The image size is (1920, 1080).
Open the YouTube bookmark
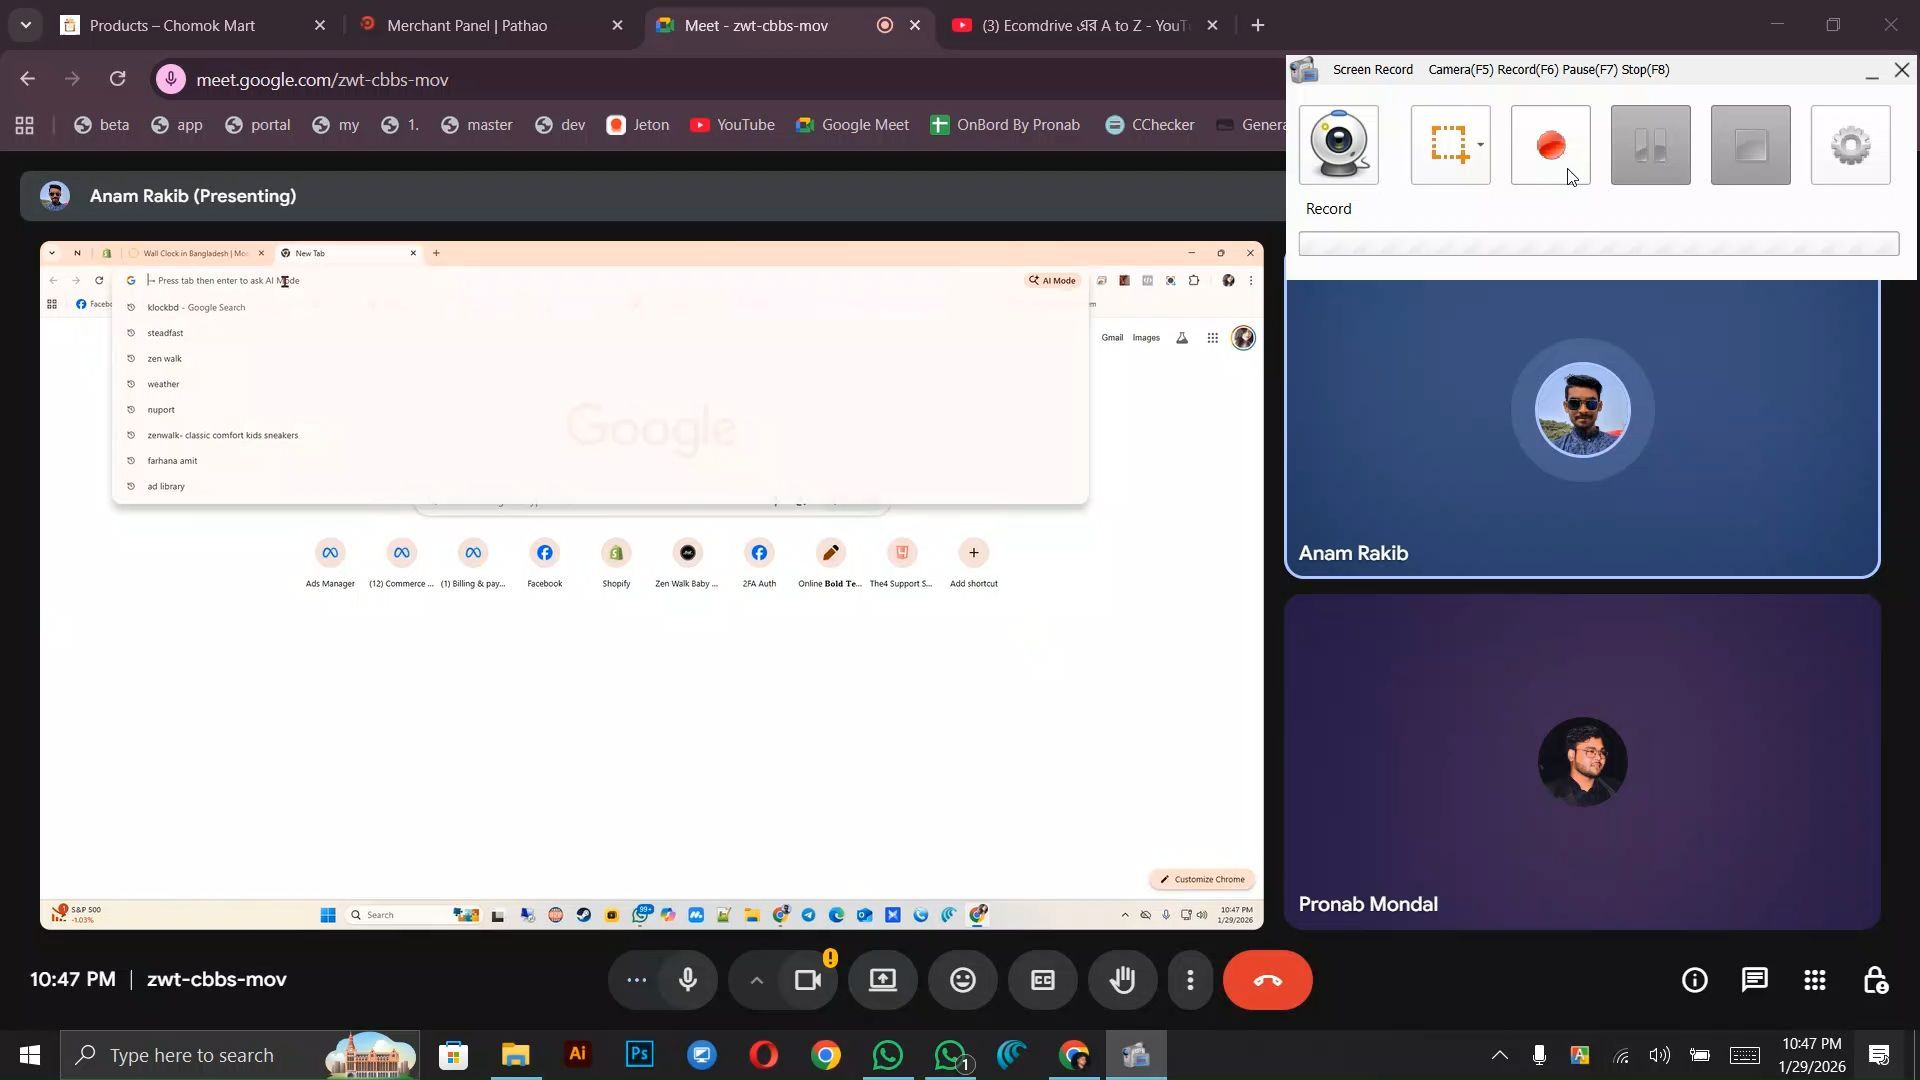tap(733, 125)
